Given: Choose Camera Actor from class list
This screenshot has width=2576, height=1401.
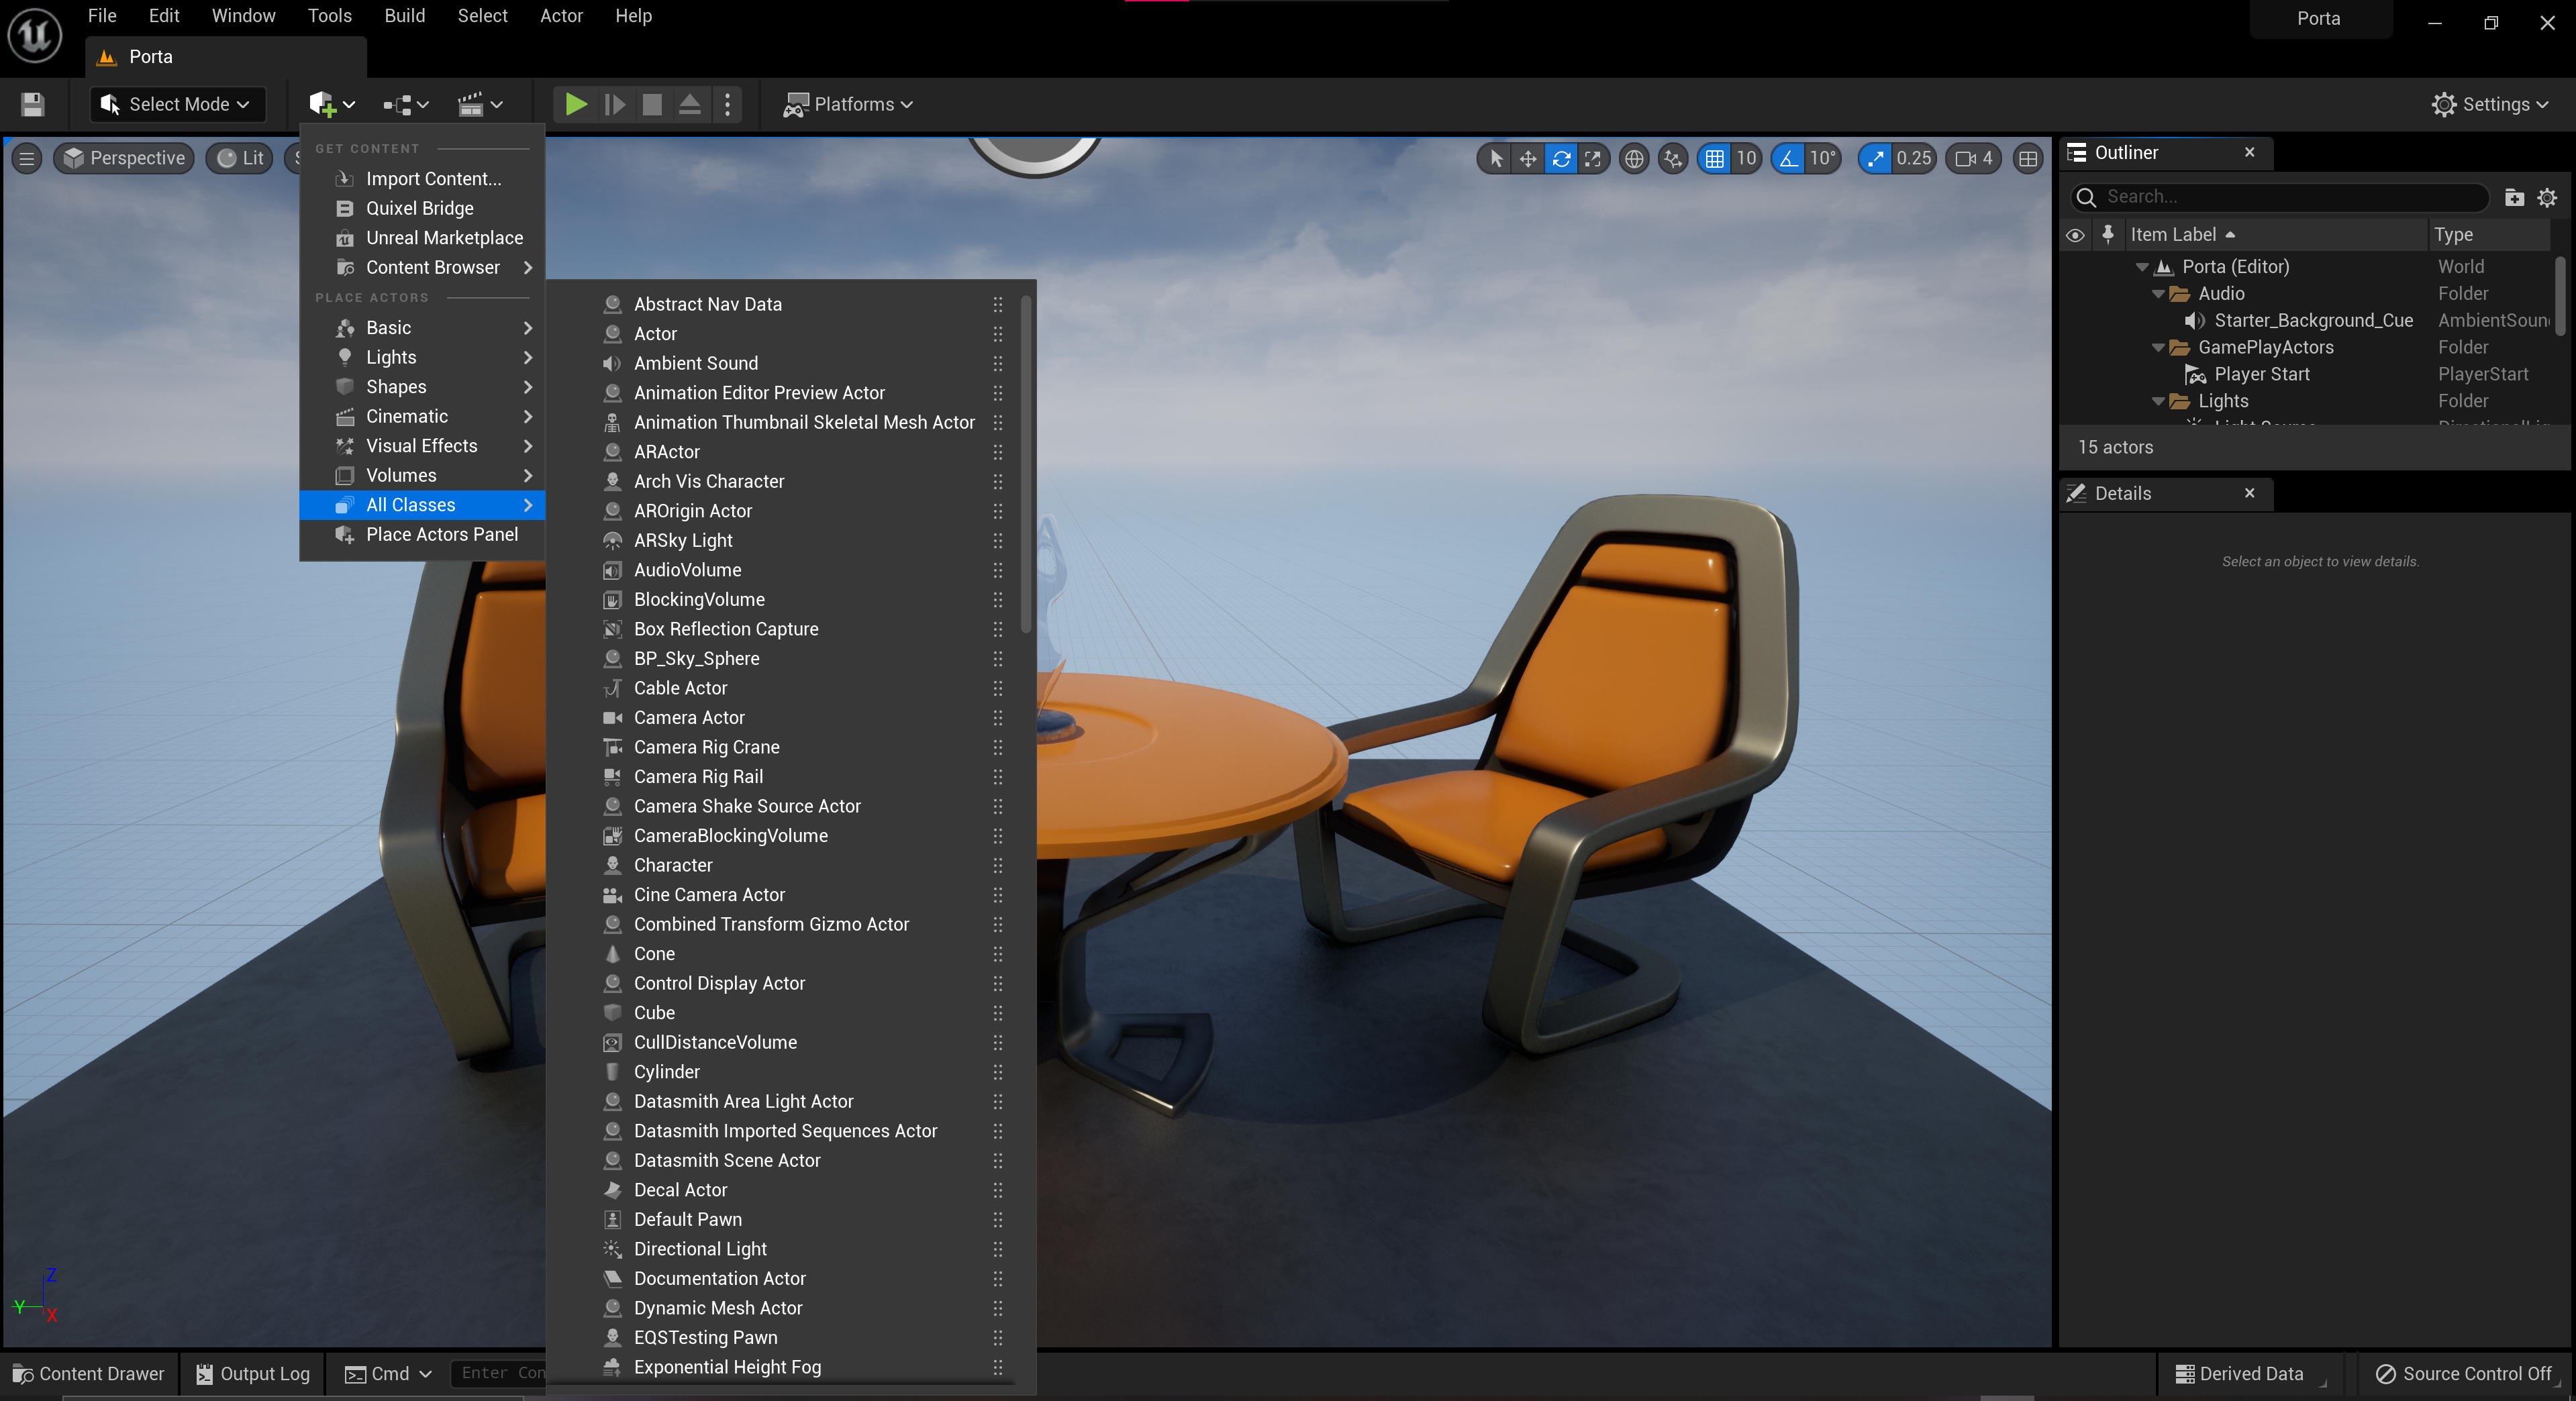Looking at the screenshot, I should [689, 717].
